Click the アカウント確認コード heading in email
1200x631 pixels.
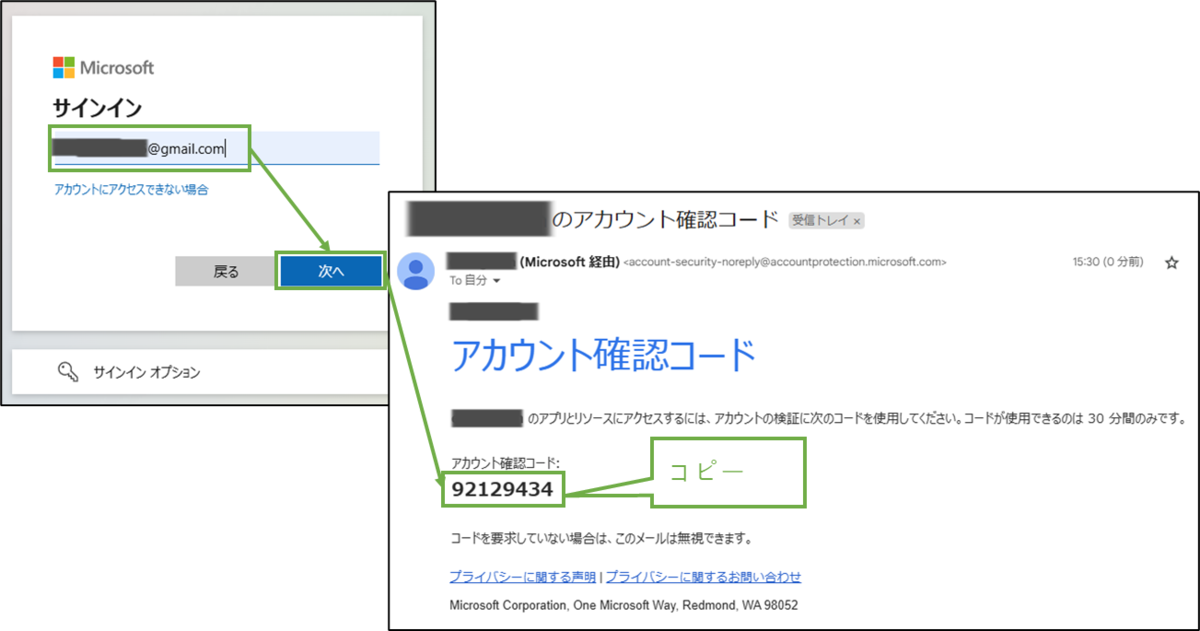[603, 355]
